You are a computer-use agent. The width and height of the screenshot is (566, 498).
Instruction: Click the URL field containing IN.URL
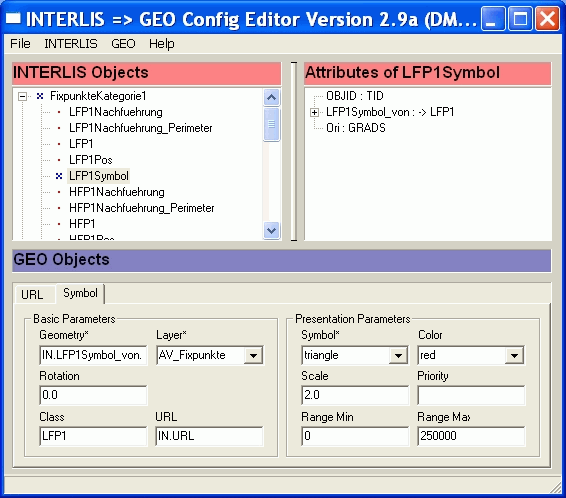(209, 436)
